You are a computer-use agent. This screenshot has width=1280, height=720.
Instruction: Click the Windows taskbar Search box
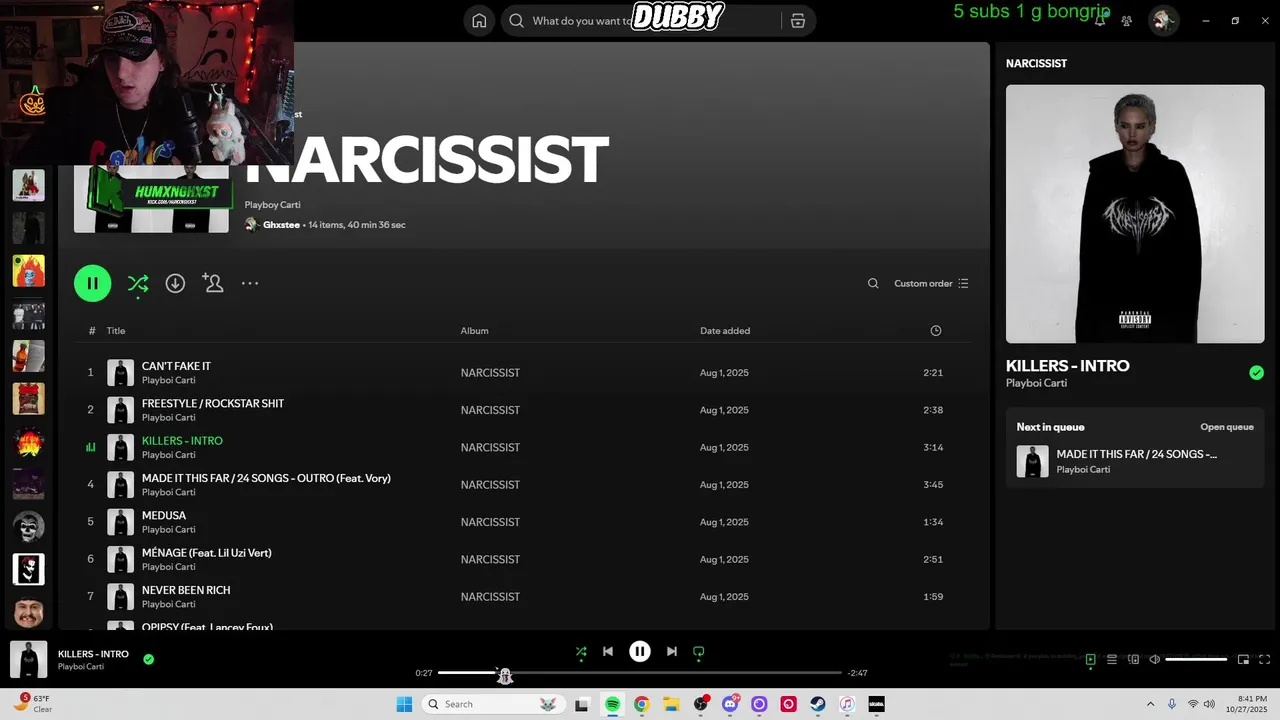click(492, 704)
